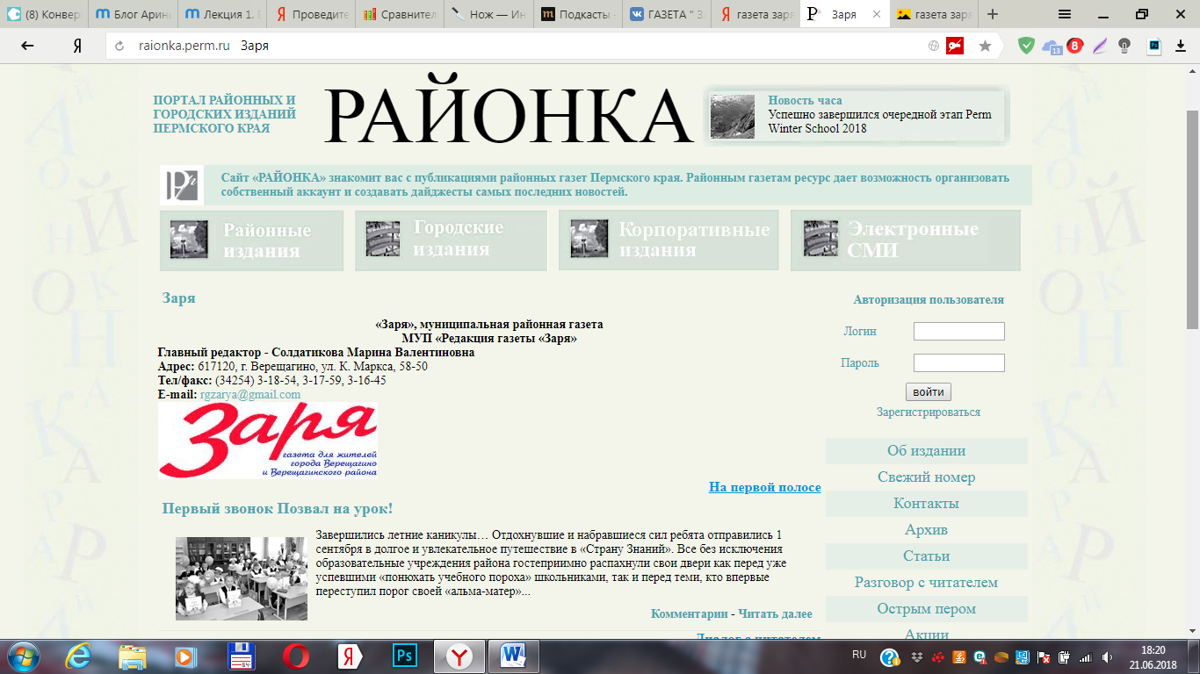The image size is (1200, 674).
Task: Open the Архив sidebar item
Action: point(926,530)
